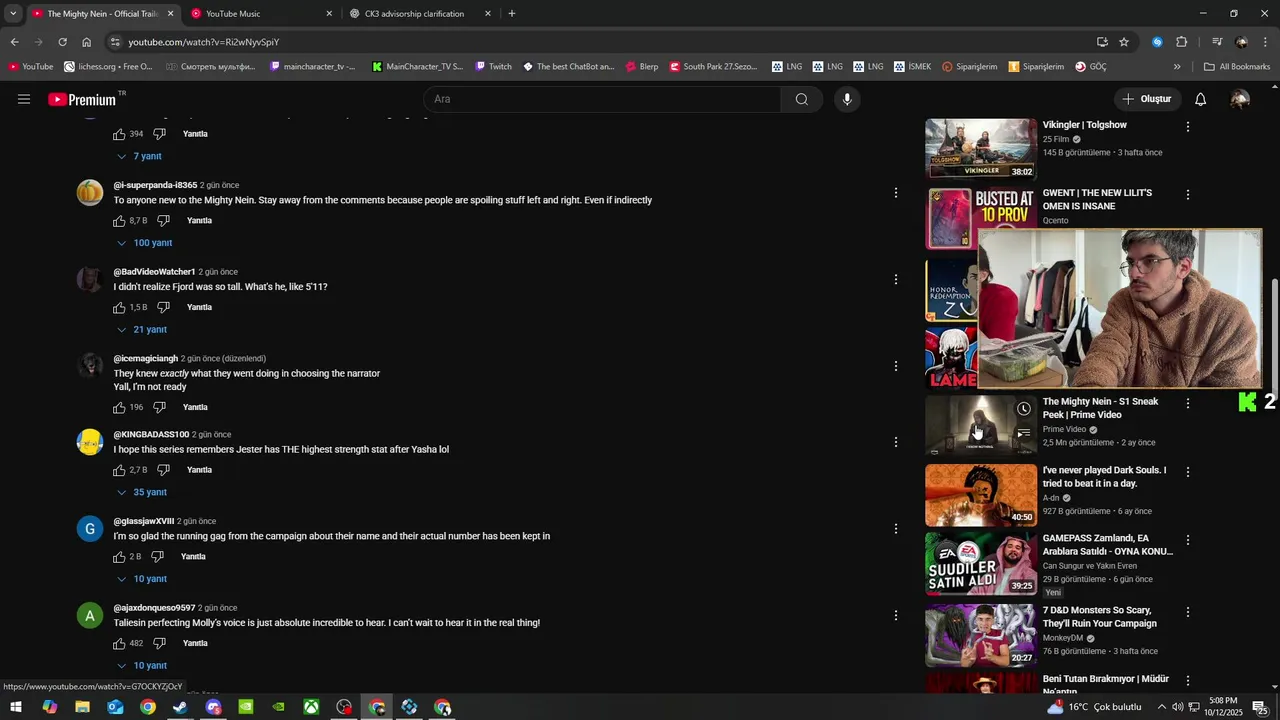
Task: Activate voice search microphone
Action: [x=847, y=99]
